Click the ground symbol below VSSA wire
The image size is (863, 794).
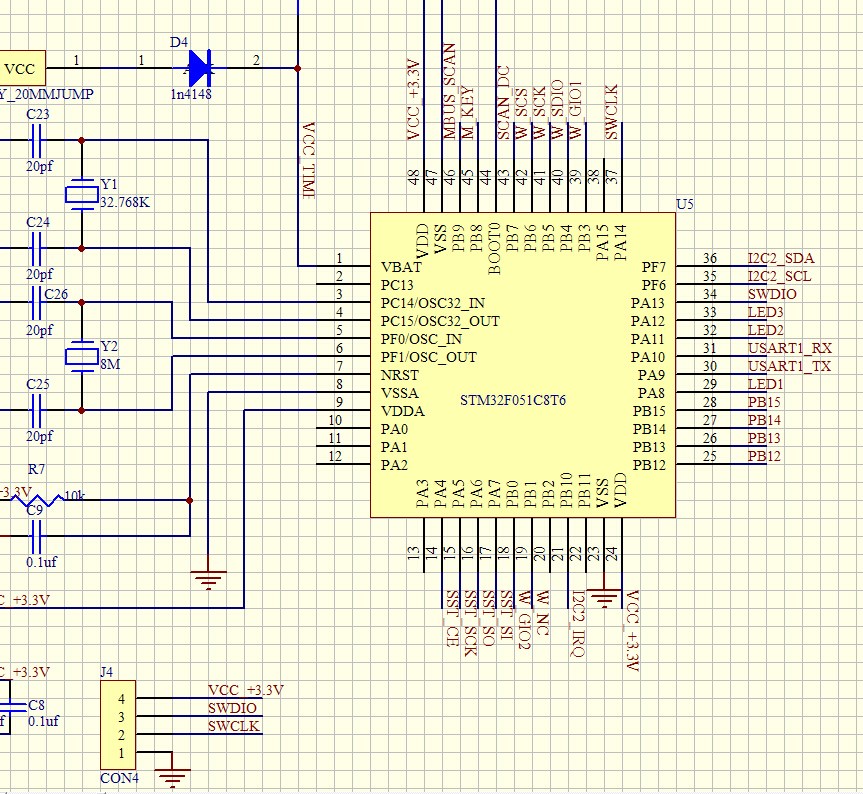[208, 579]
